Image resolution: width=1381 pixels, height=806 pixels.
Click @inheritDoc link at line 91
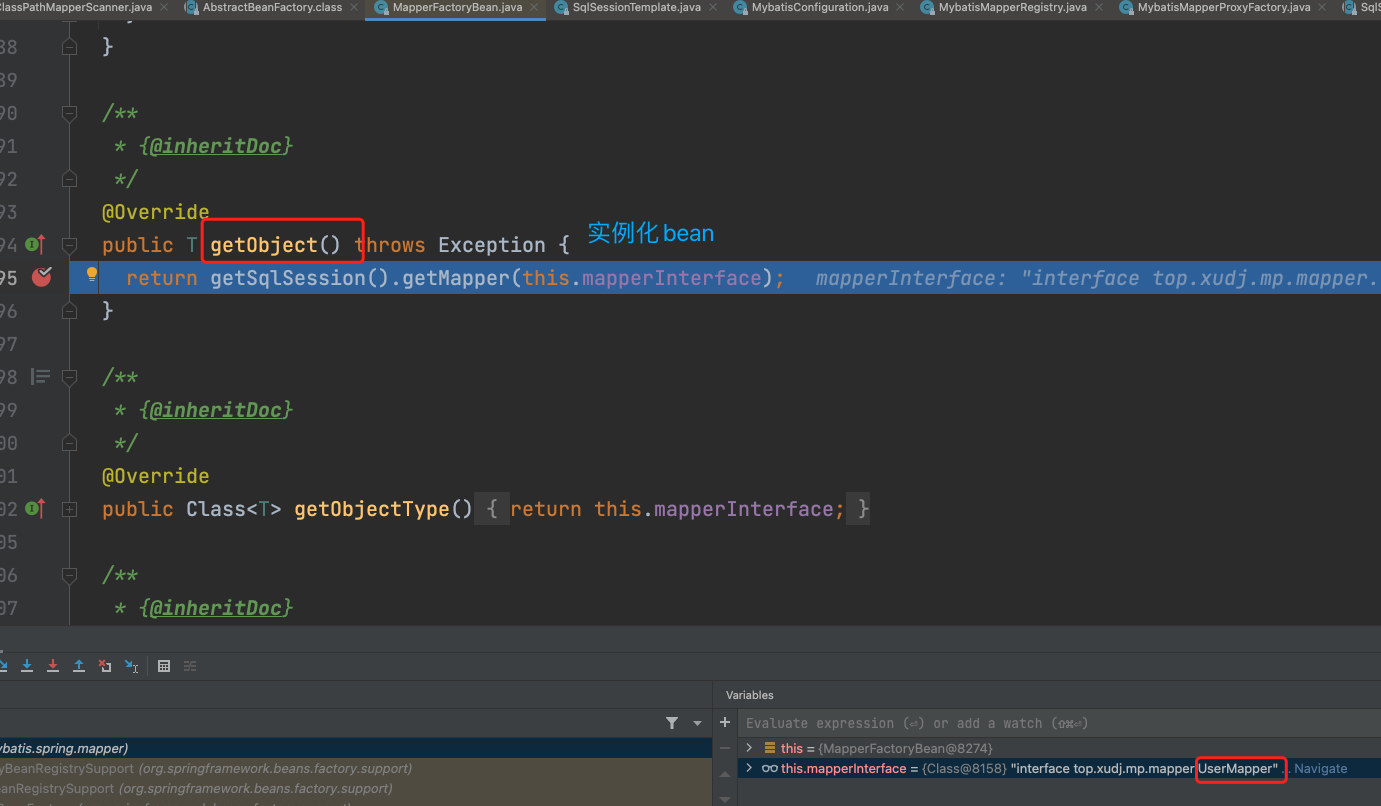click(x=217, y=146)
